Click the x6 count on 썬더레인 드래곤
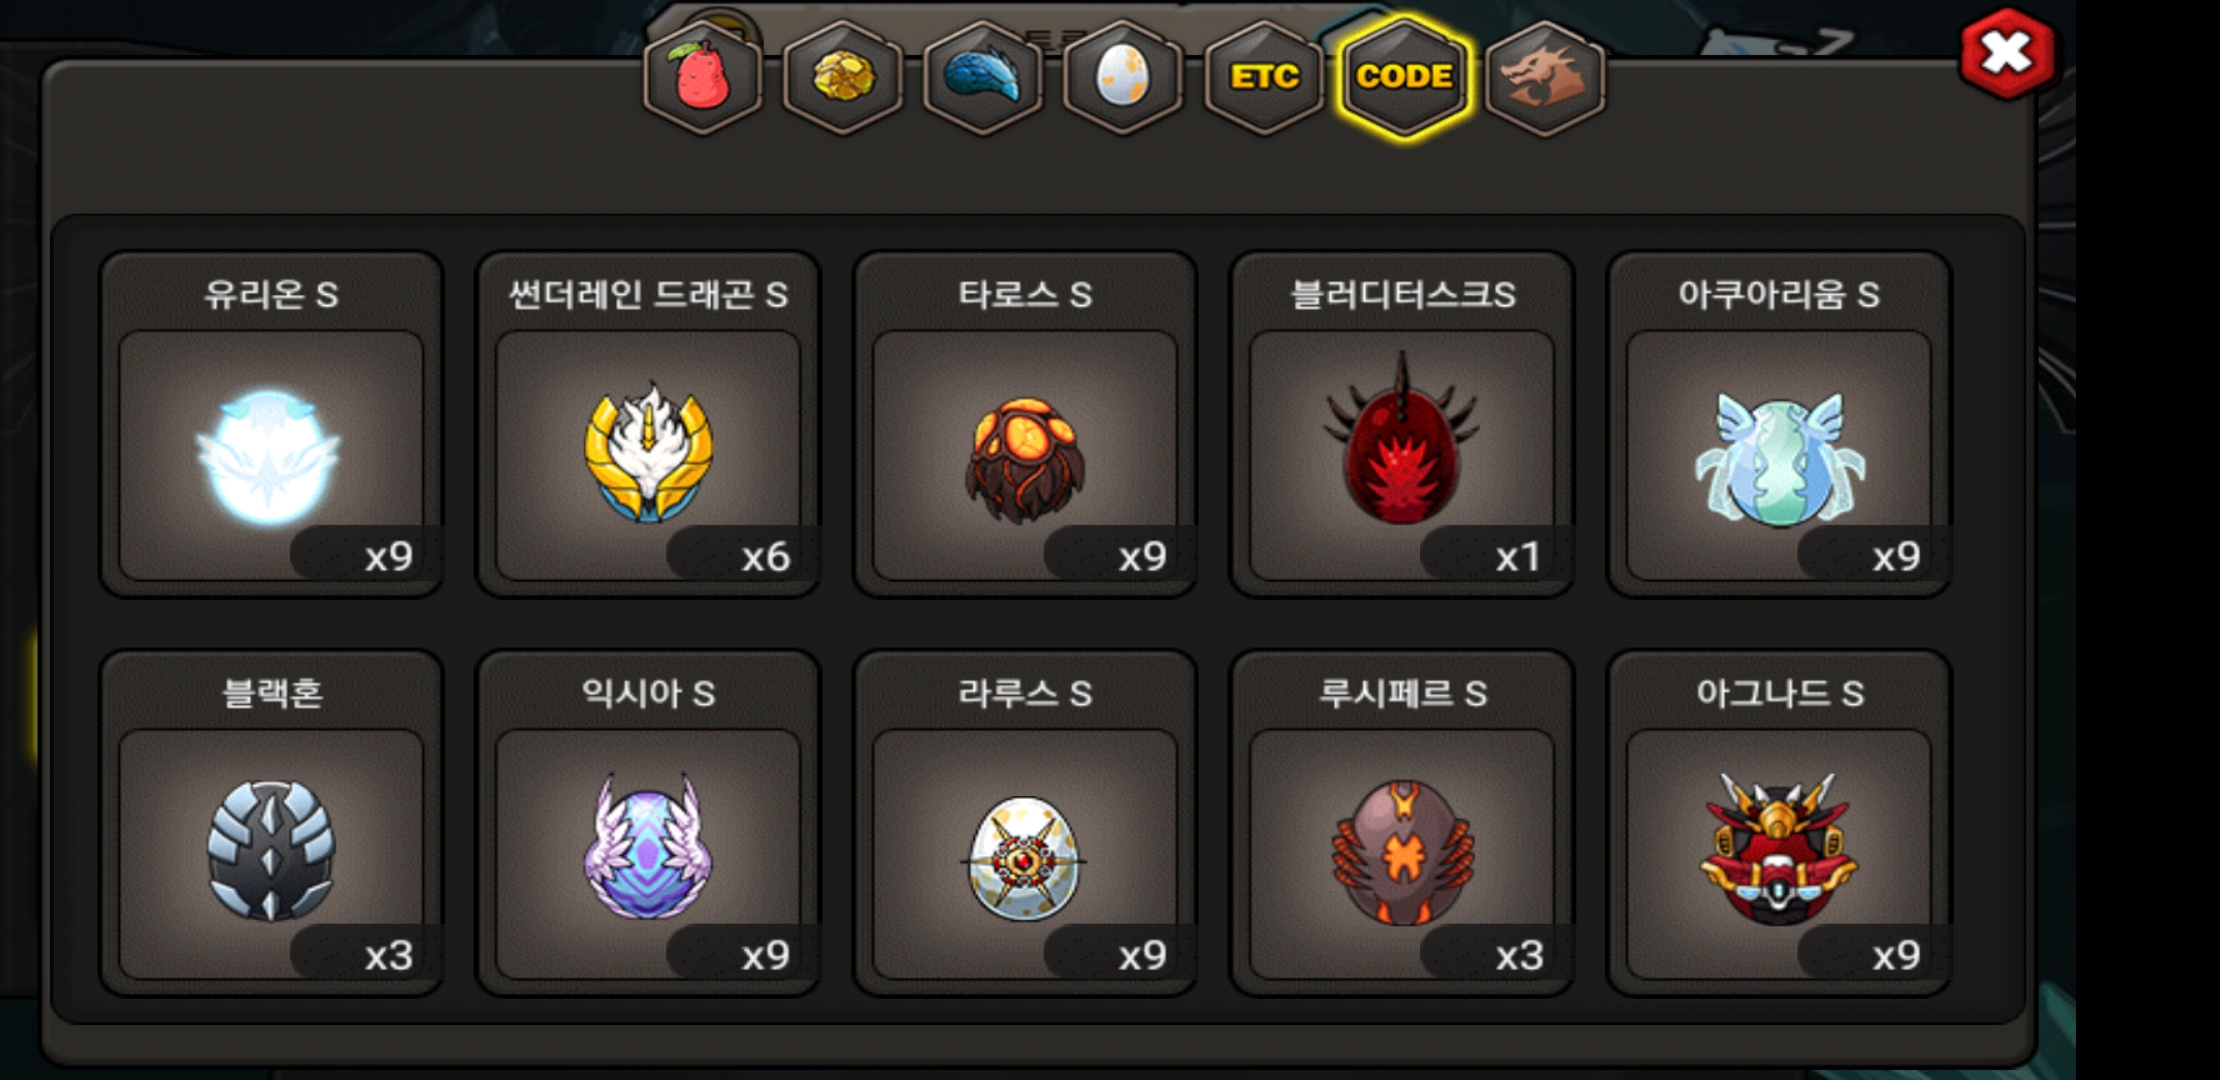The height and width of the screenshot is (1080, 2220). (x=765, y=556)
